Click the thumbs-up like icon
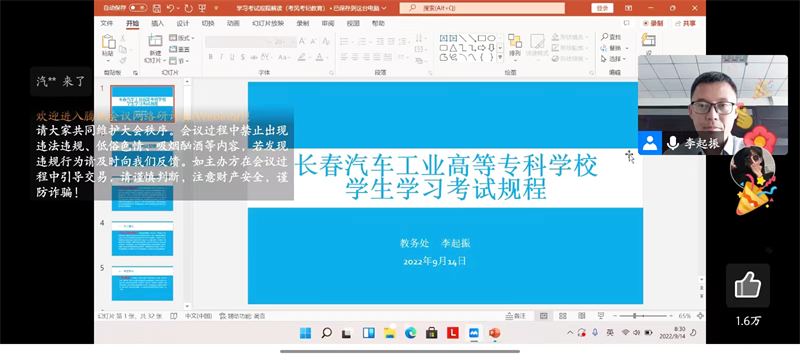 tap(747, 285)
